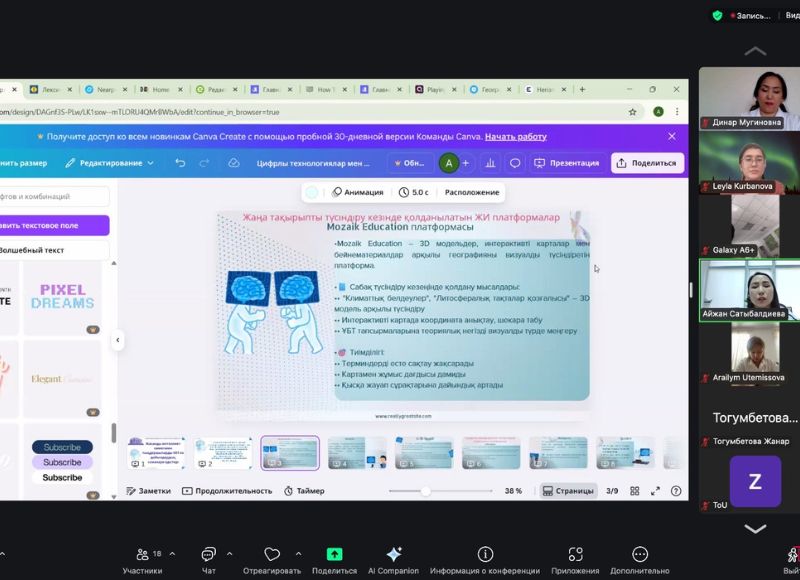Image resolution: width=800 pixels, height=580 pixels.
Task: Click the cloud save status icon
Action: [x=234, y=163]
